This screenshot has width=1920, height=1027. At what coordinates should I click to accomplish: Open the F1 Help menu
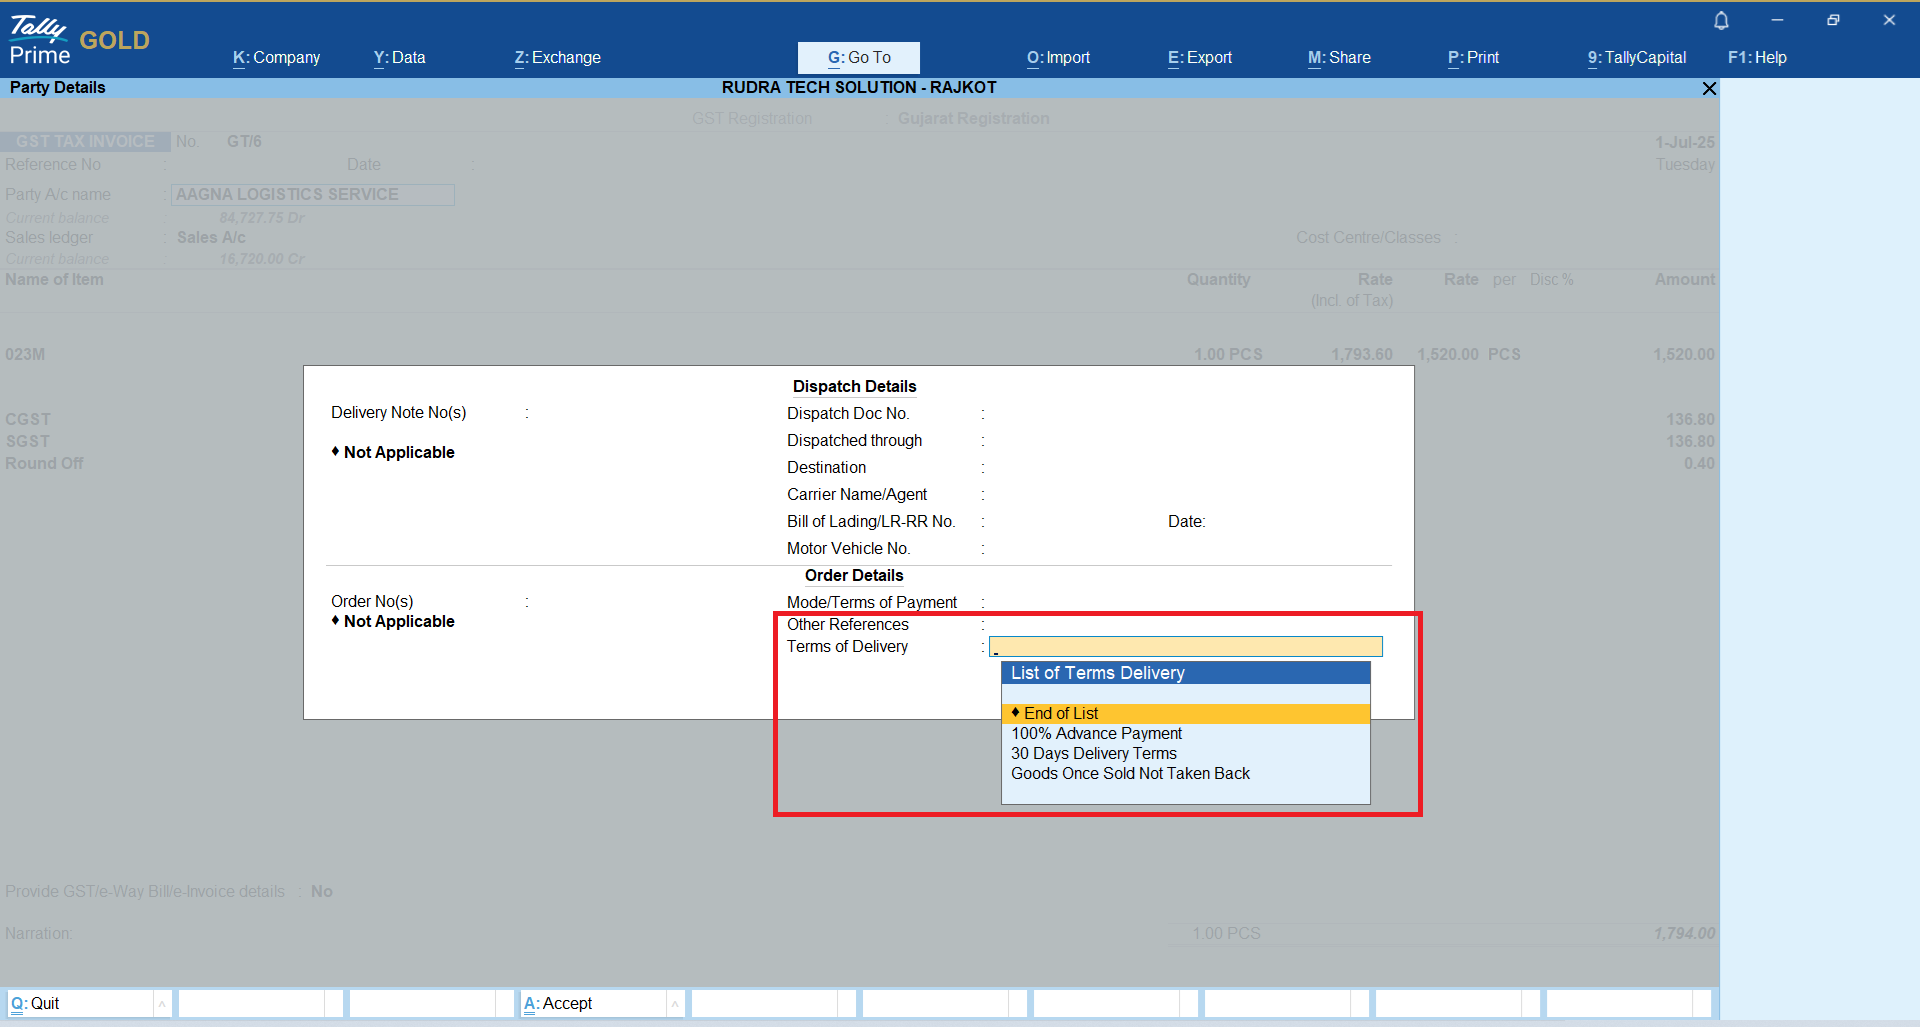coord(1757,58)
